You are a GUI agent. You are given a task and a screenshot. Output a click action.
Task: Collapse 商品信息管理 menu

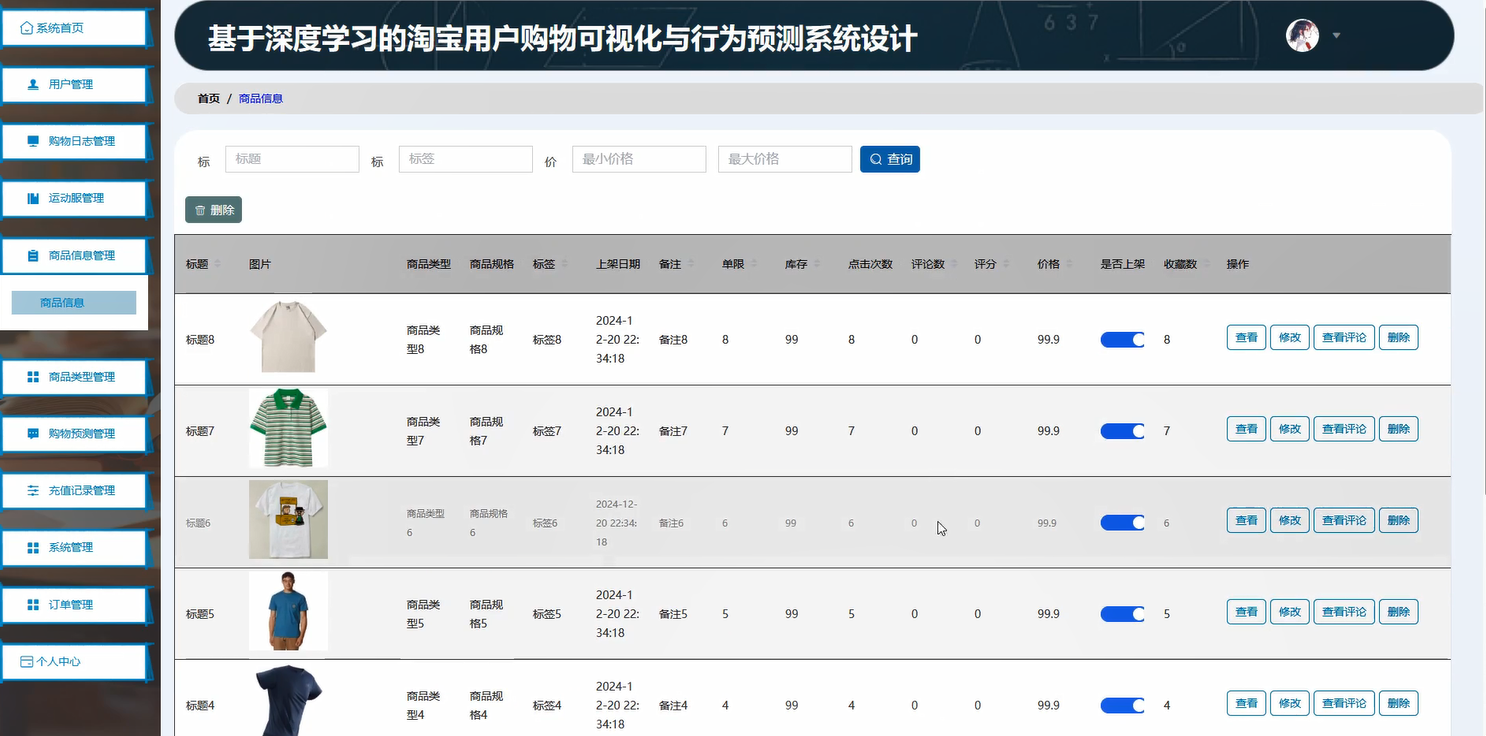[x=74, y=256]
